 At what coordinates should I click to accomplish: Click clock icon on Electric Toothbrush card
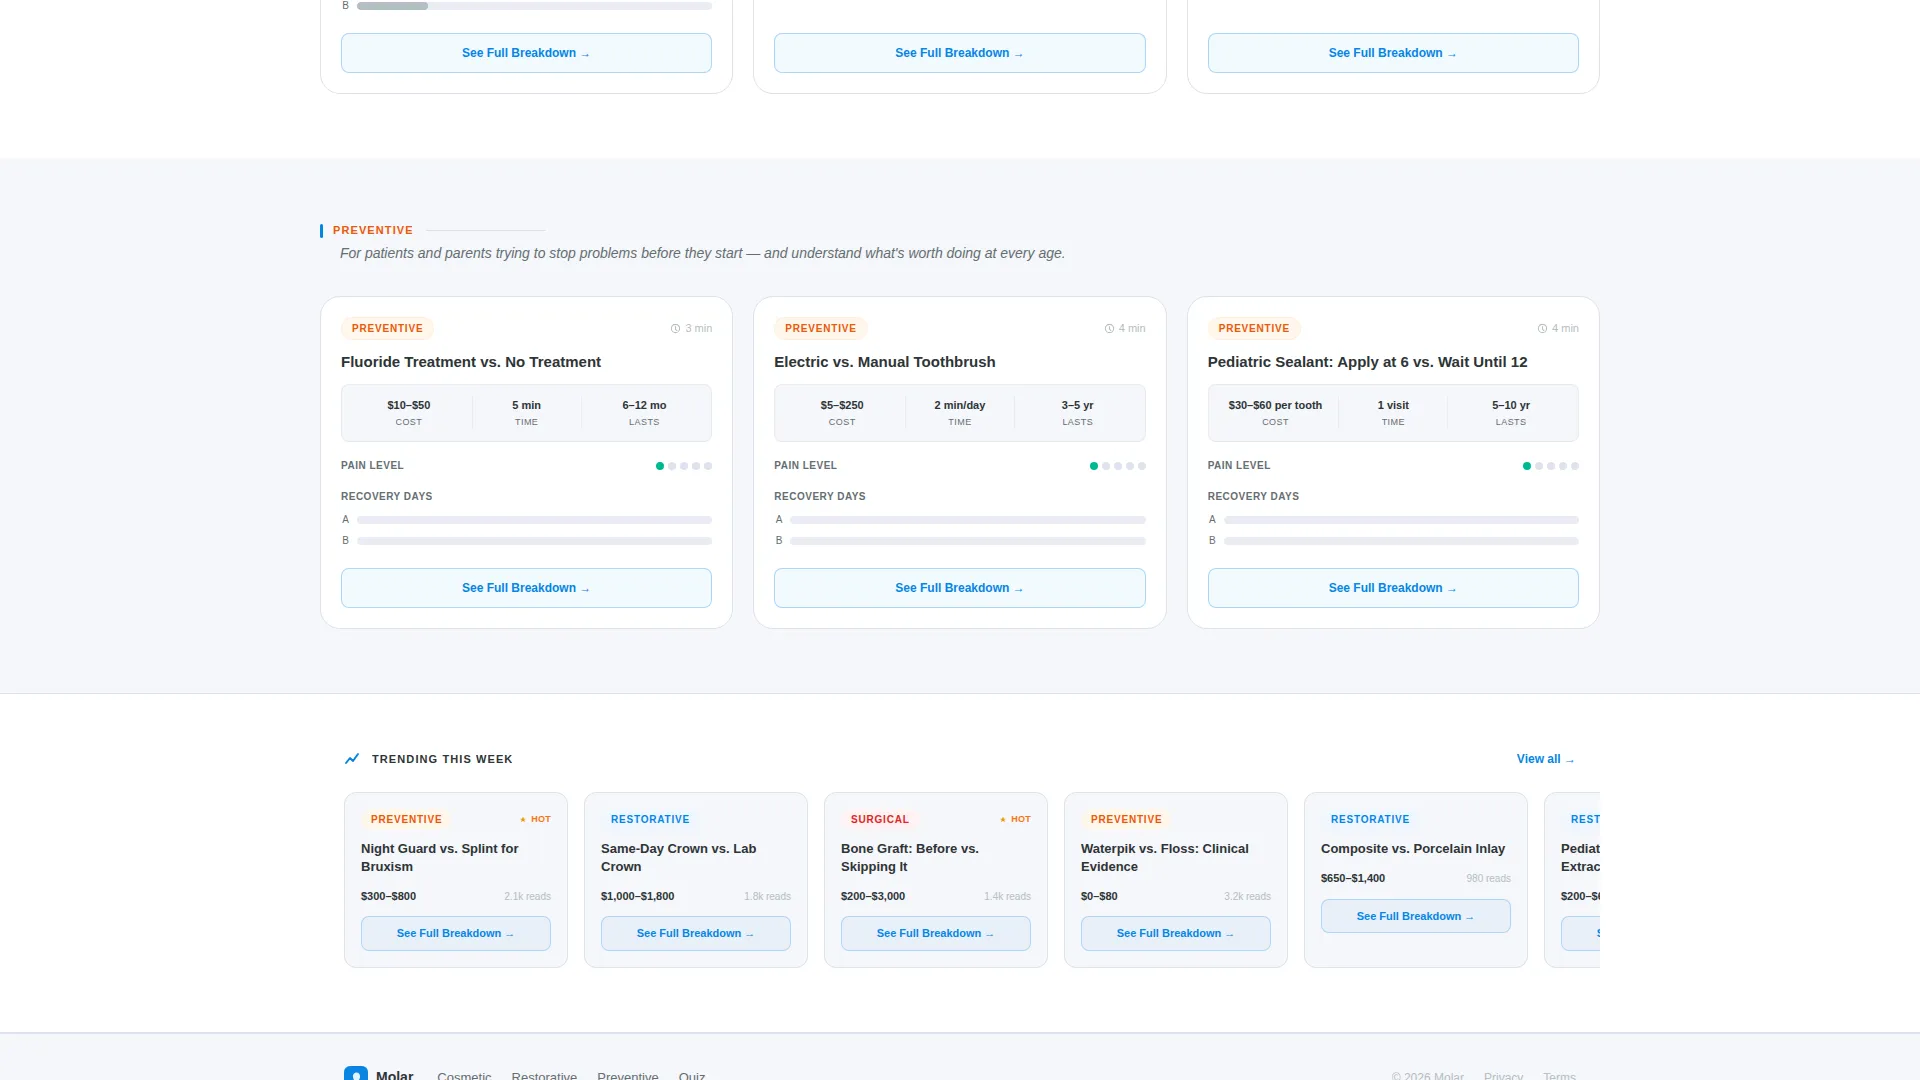1109,328
